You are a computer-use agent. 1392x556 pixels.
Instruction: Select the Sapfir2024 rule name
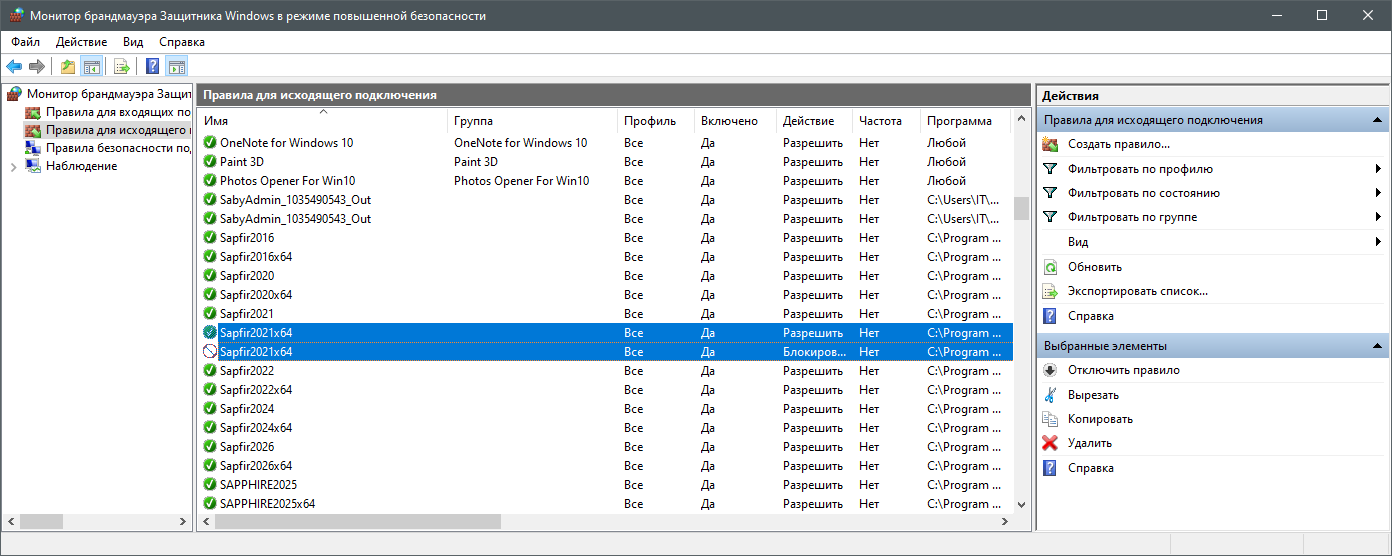coord(247,409)
